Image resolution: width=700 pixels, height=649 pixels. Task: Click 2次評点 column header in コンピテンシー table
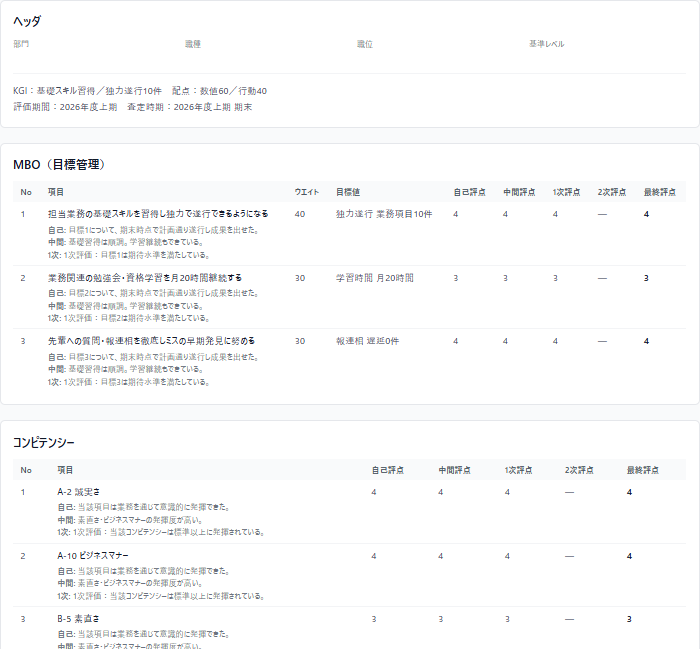579,470
